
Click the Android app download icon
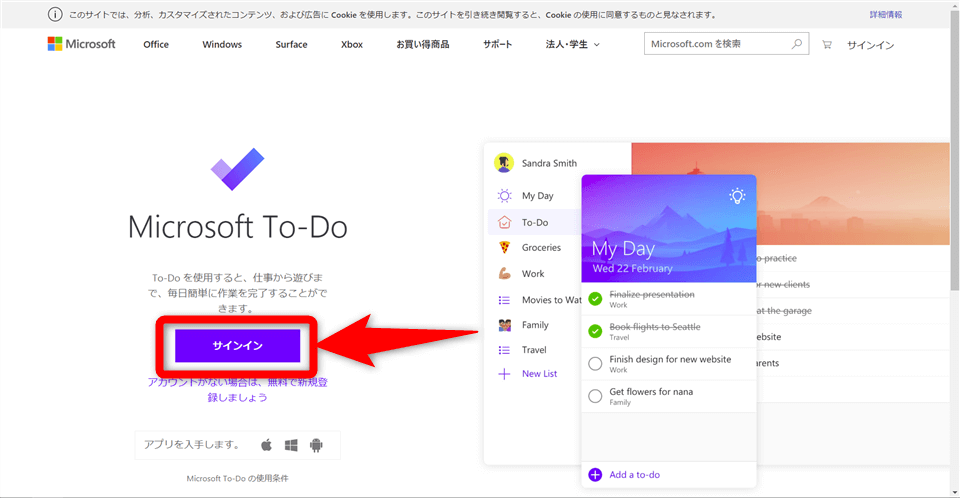click(316, 445)
